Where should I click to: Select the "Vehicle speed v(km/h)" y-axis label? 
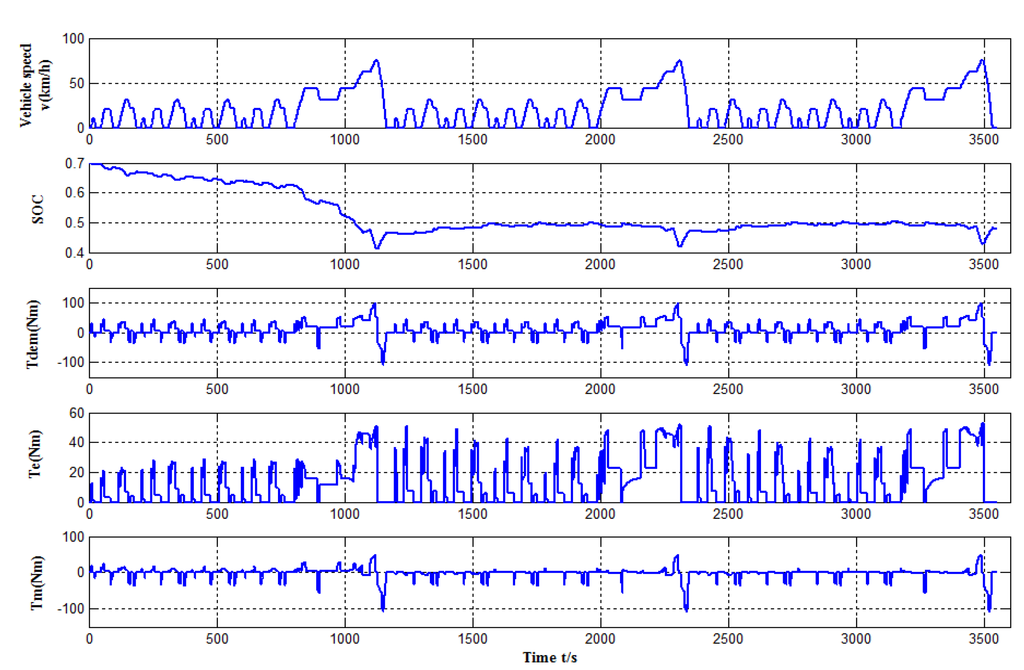(35, 85)
